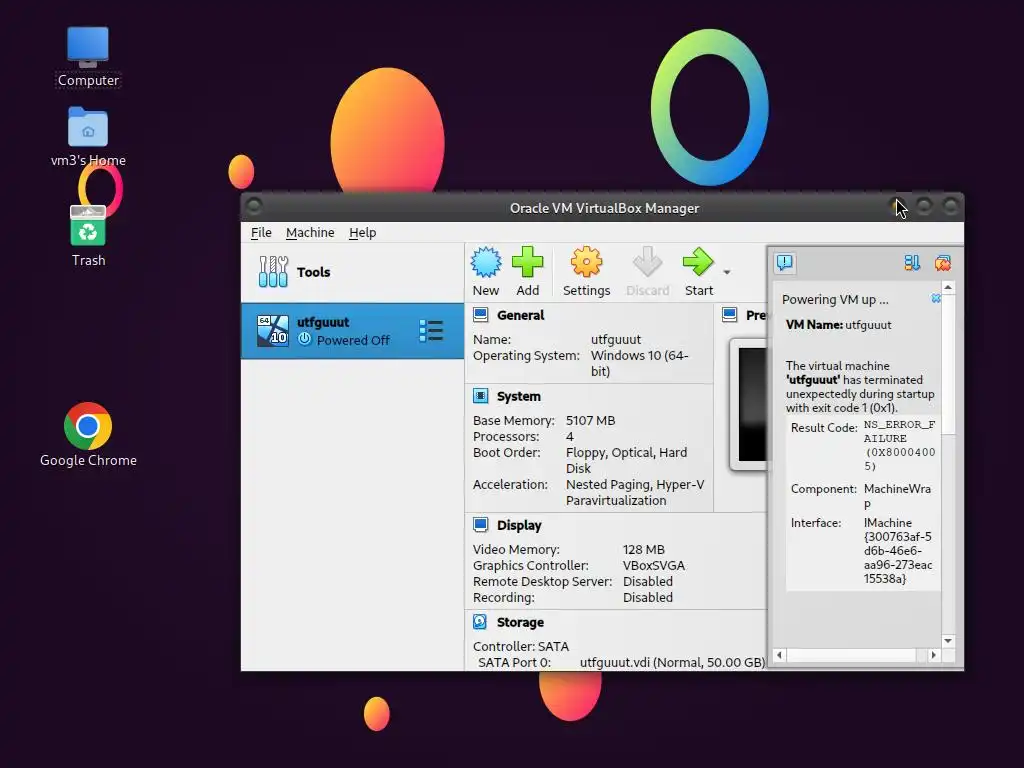Dismiss the Powering VM up notification
Screen dimensions: 1024x768
pos(936,298)
